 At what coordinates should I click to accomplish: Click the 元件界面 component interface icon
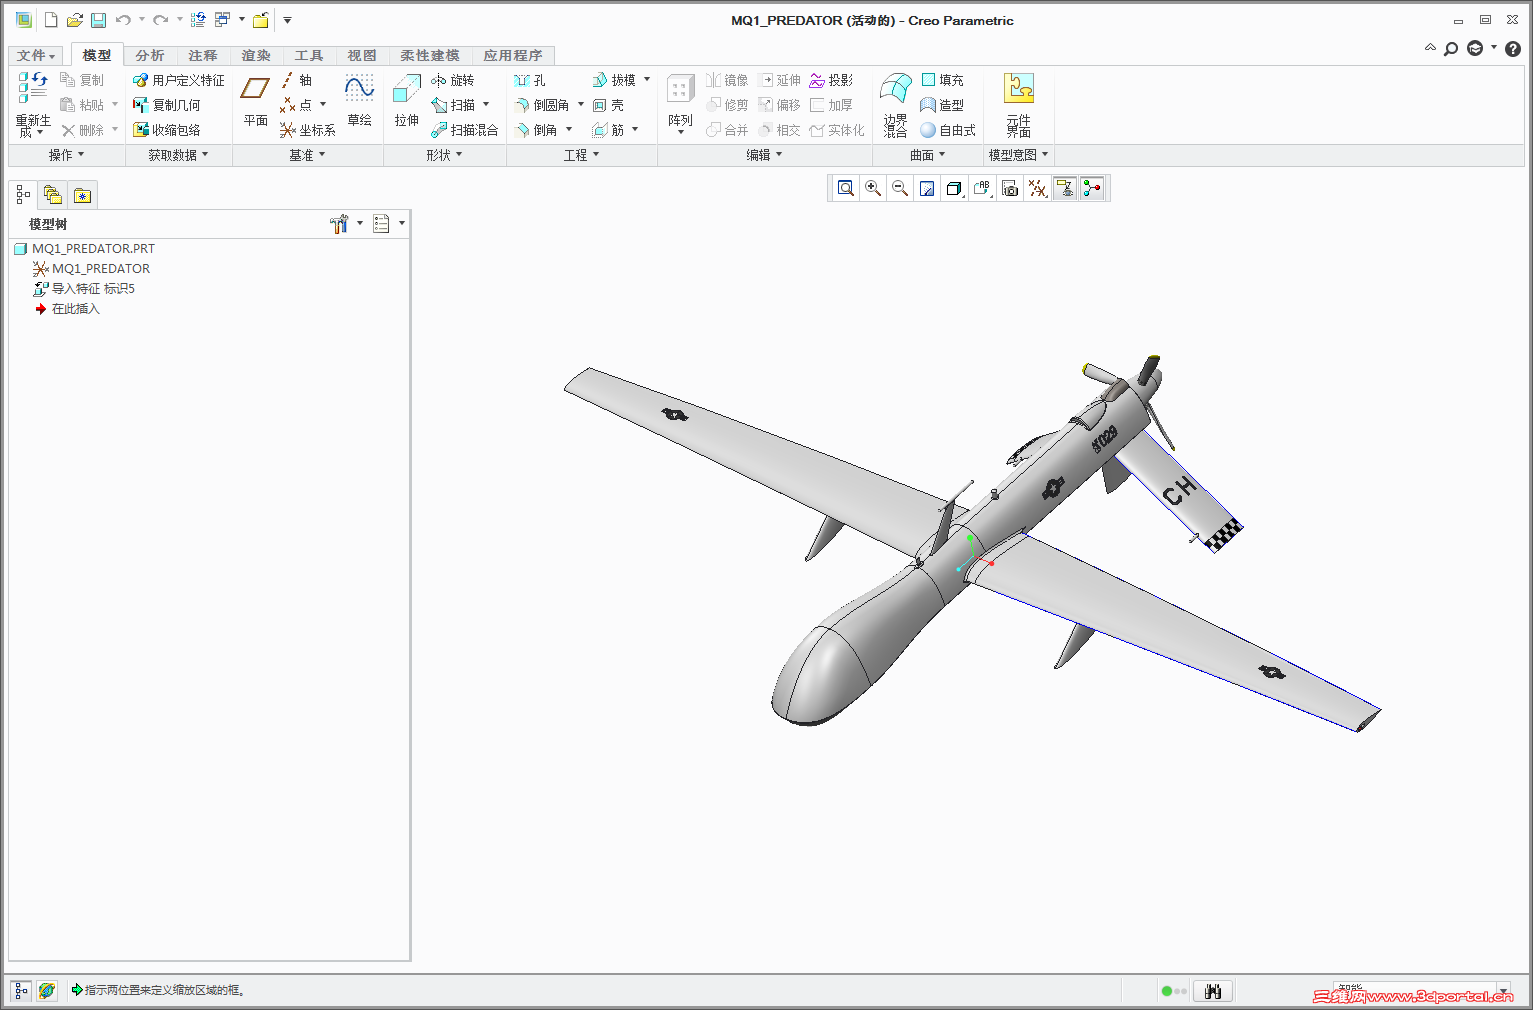coord(1018,104)
